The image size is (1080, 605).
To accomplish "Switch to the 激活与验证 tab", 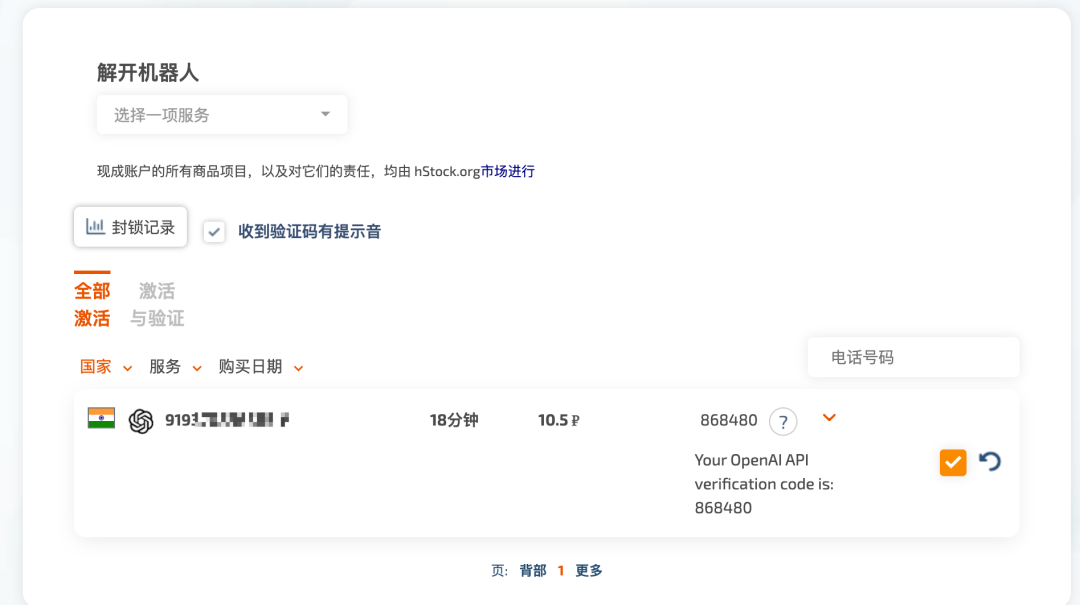I will point(157,304).
